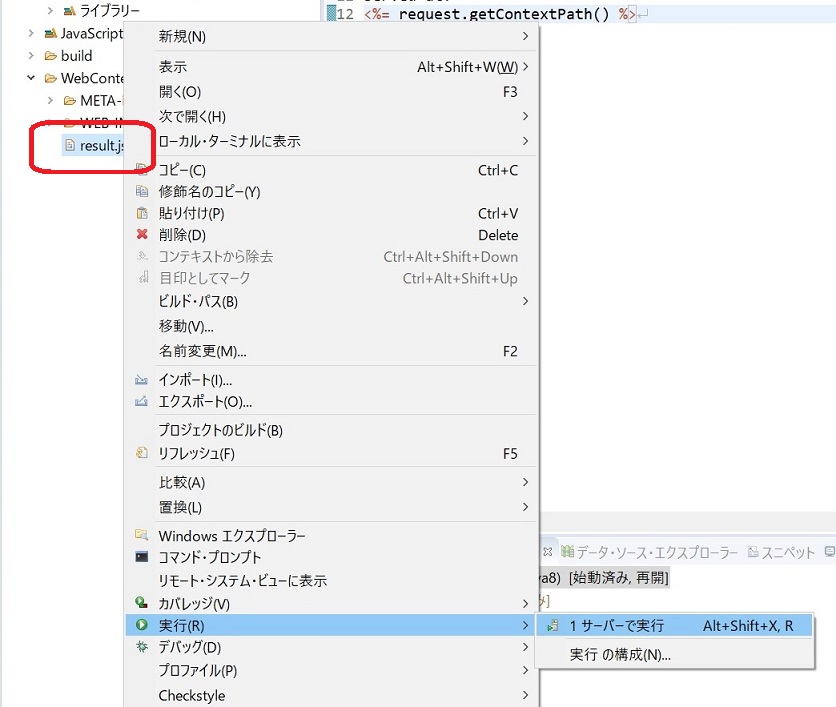Expand the JavaScript tree node
The height and width of the screenshot is (707, 836).
[x=31, y=33]
